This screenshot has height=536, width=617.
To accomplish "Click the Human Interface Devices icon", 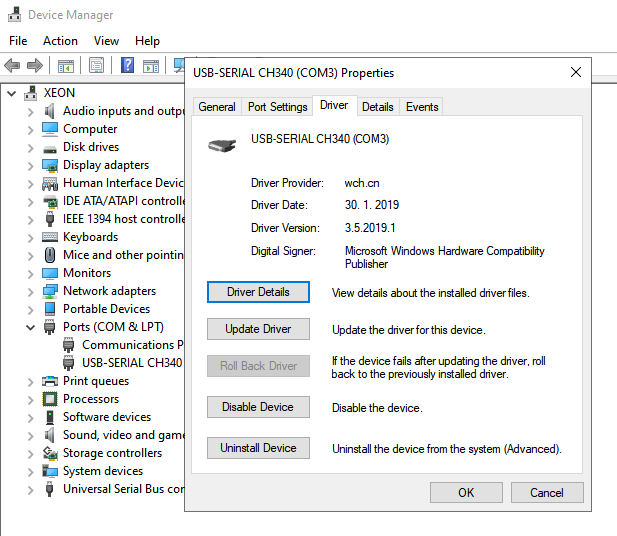I will point(50,183).
